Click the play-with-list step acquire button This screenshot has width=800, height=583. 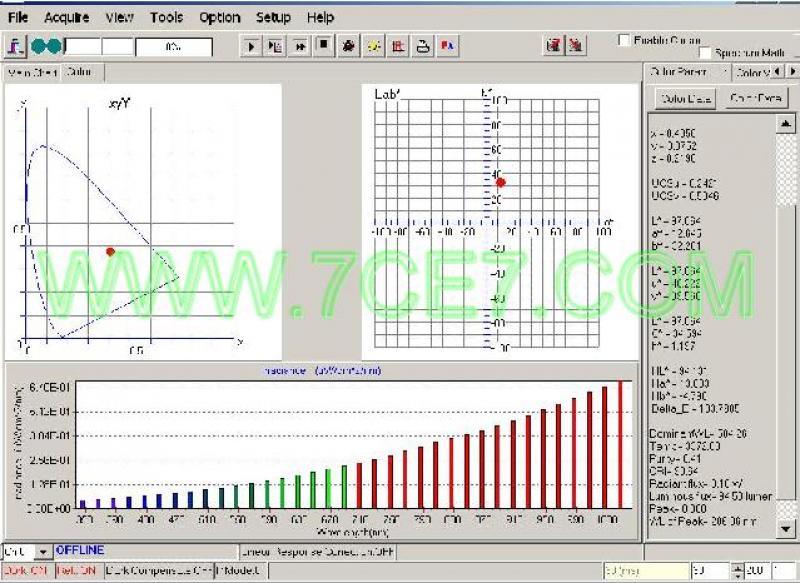275,46
